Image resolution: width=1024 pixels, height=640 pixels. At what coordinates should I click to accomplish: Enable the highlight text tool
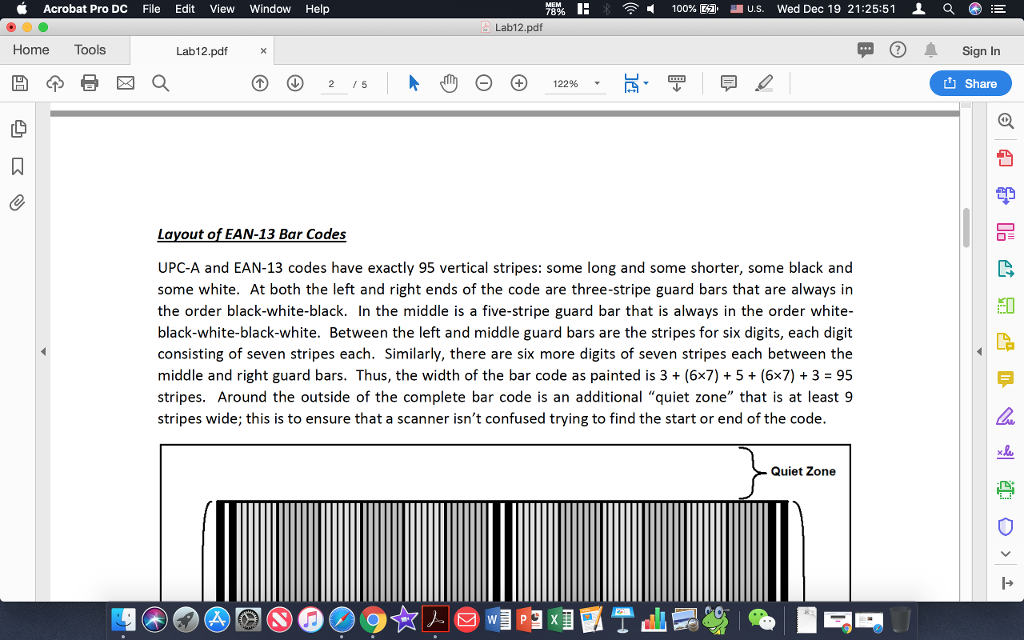click(x=763, y=83)
